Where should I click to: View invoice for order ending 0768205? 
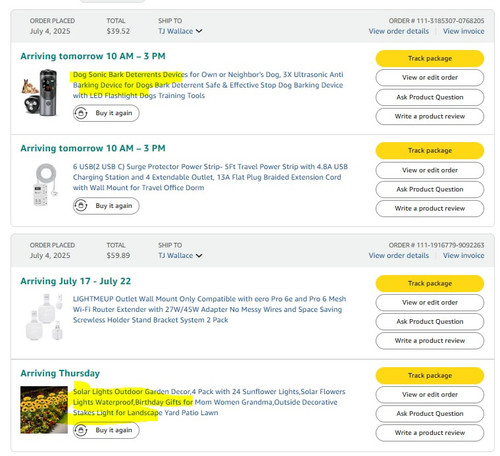pyautogui.click(x=463, y=31)
